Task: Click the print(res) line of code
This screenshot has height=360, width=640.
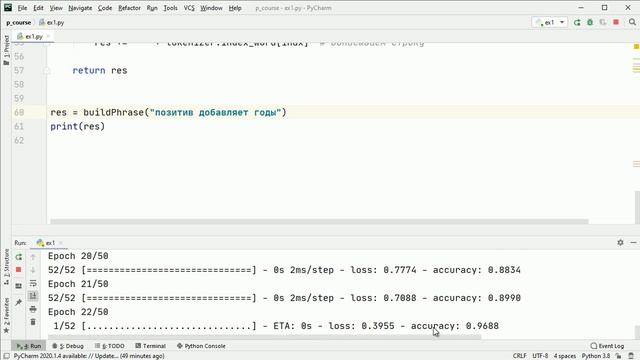Action: click(x=78, y=126)
